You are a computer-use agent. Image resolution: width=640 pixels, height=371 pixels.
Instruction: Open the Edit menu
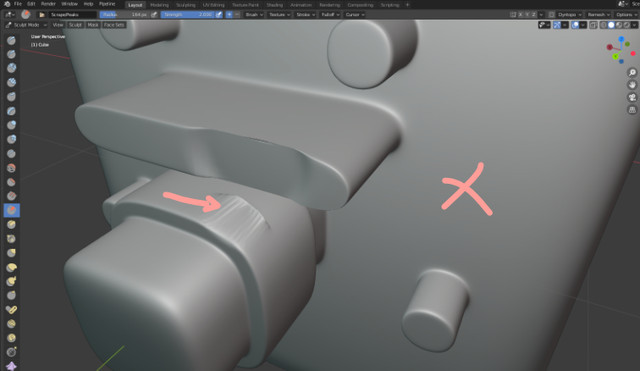[31, 4]
